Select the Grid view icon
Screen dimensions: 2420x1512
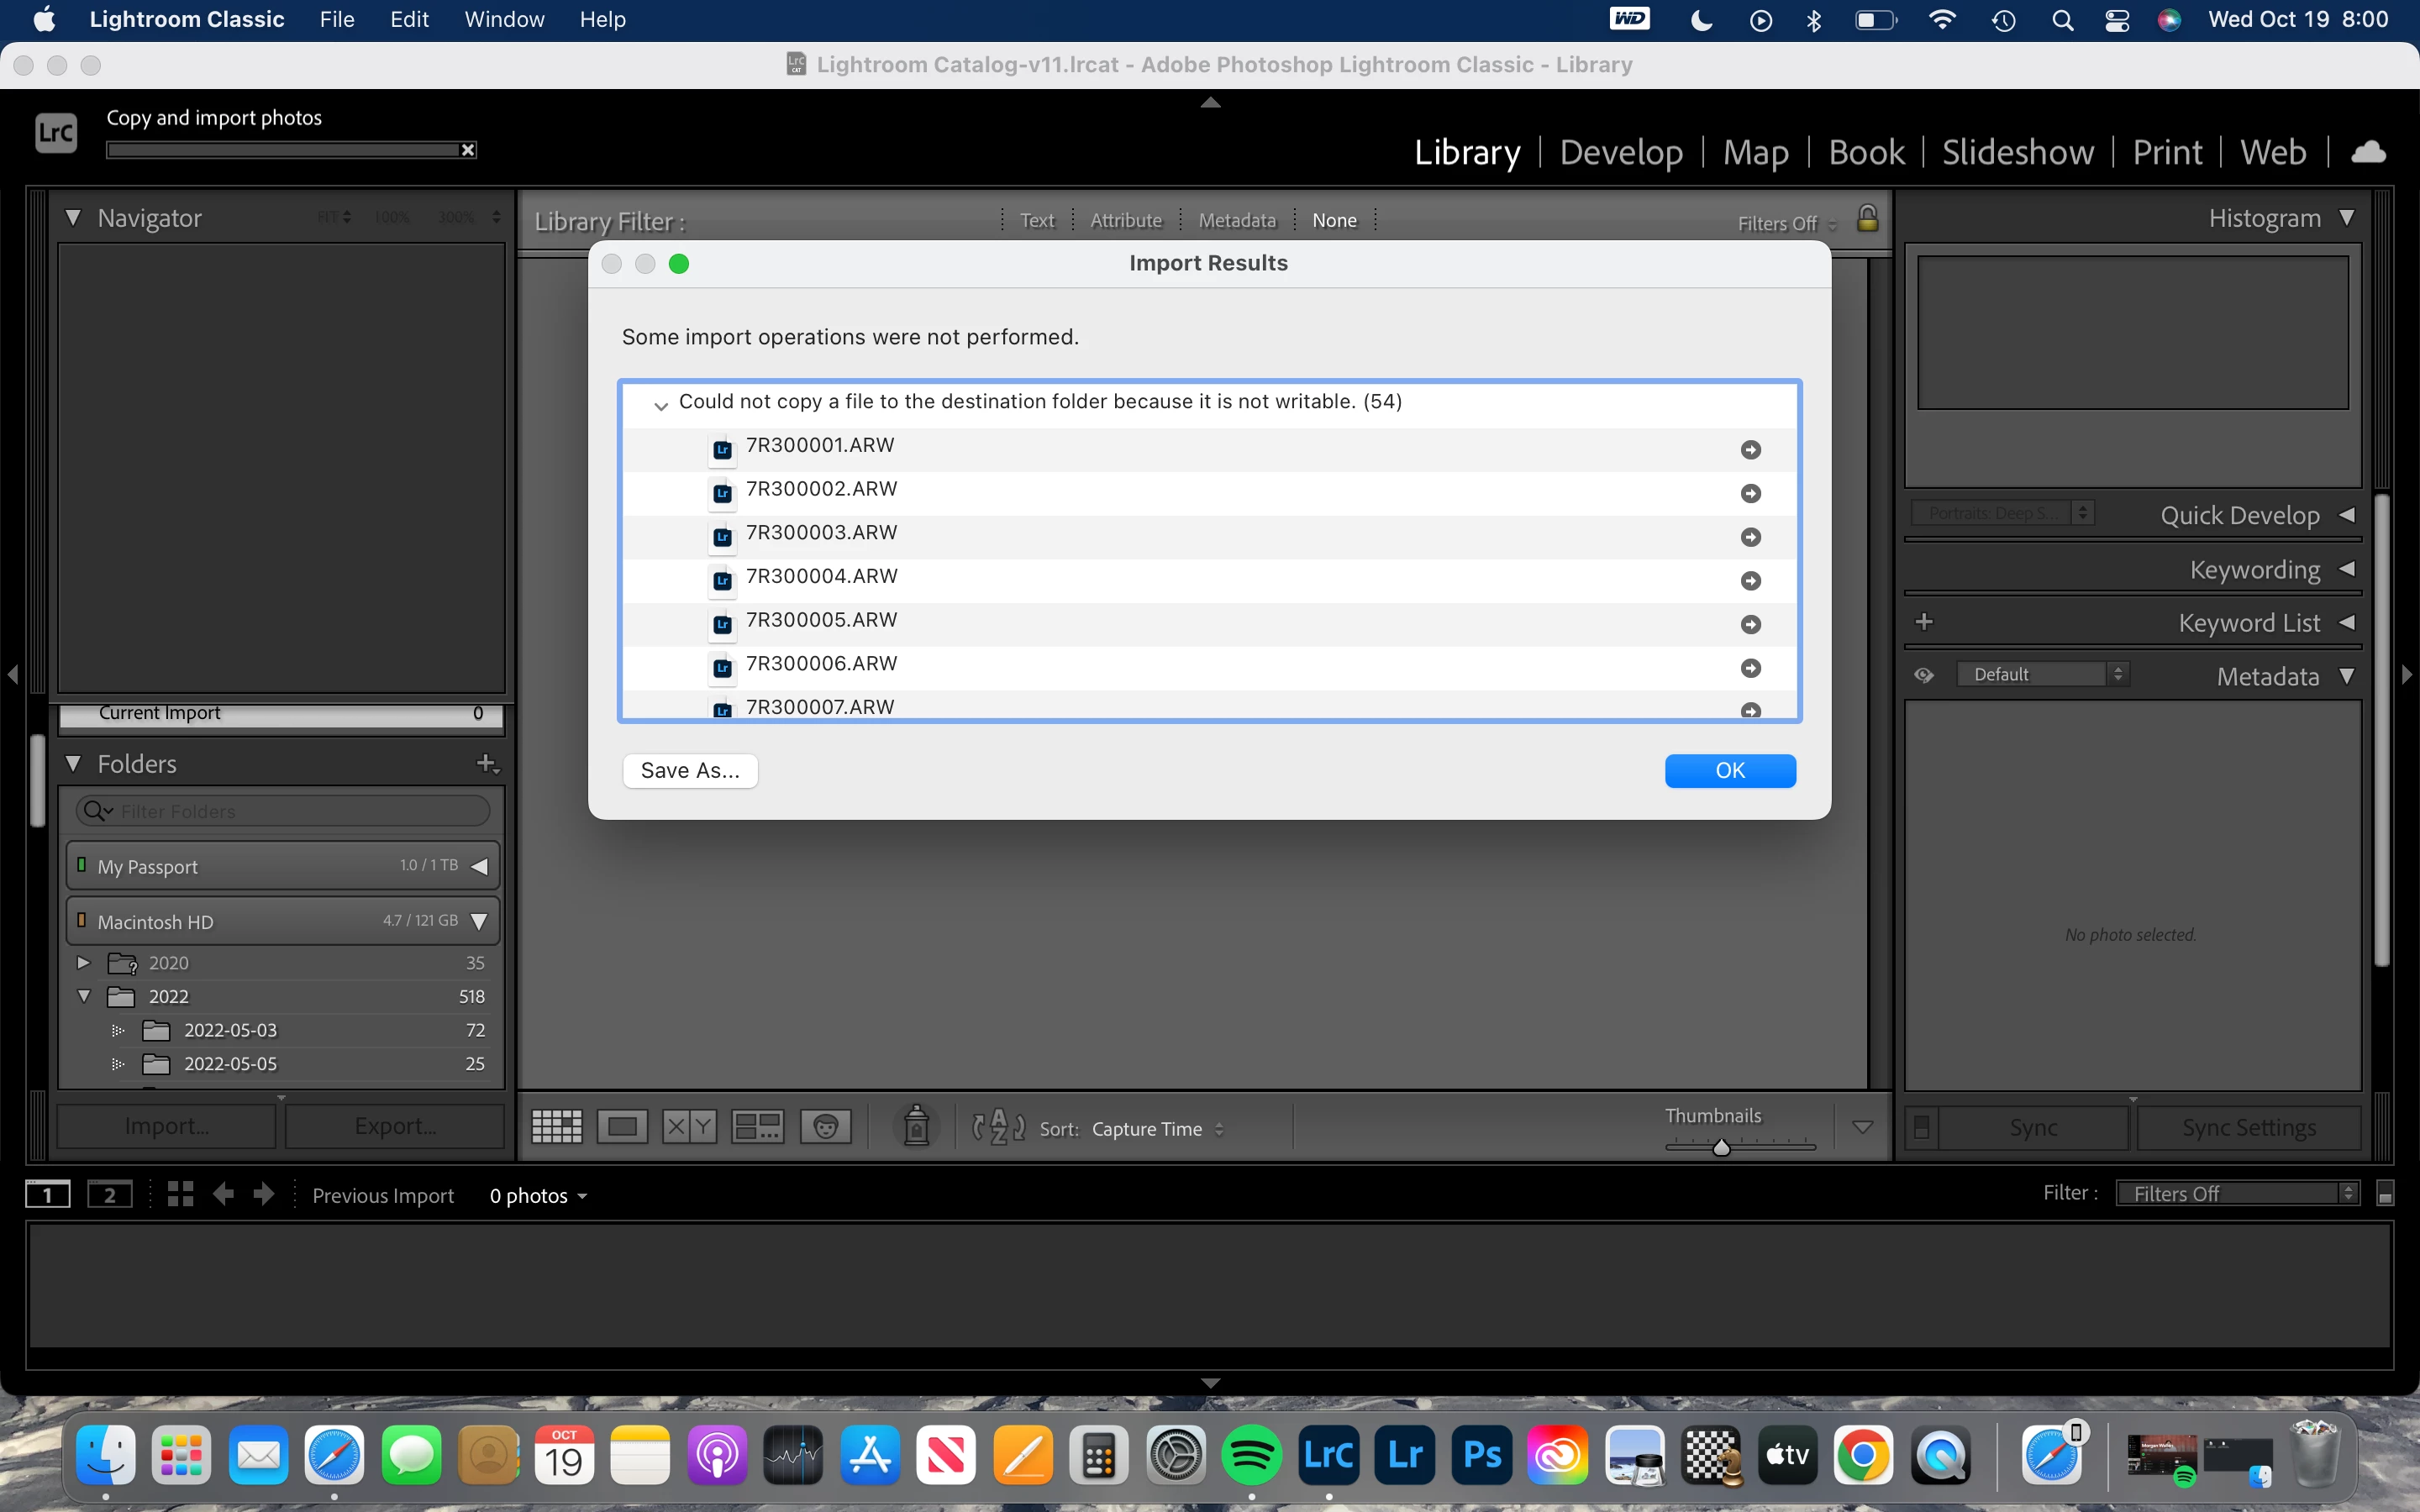pyautogui.click(x=556, y=1127)
